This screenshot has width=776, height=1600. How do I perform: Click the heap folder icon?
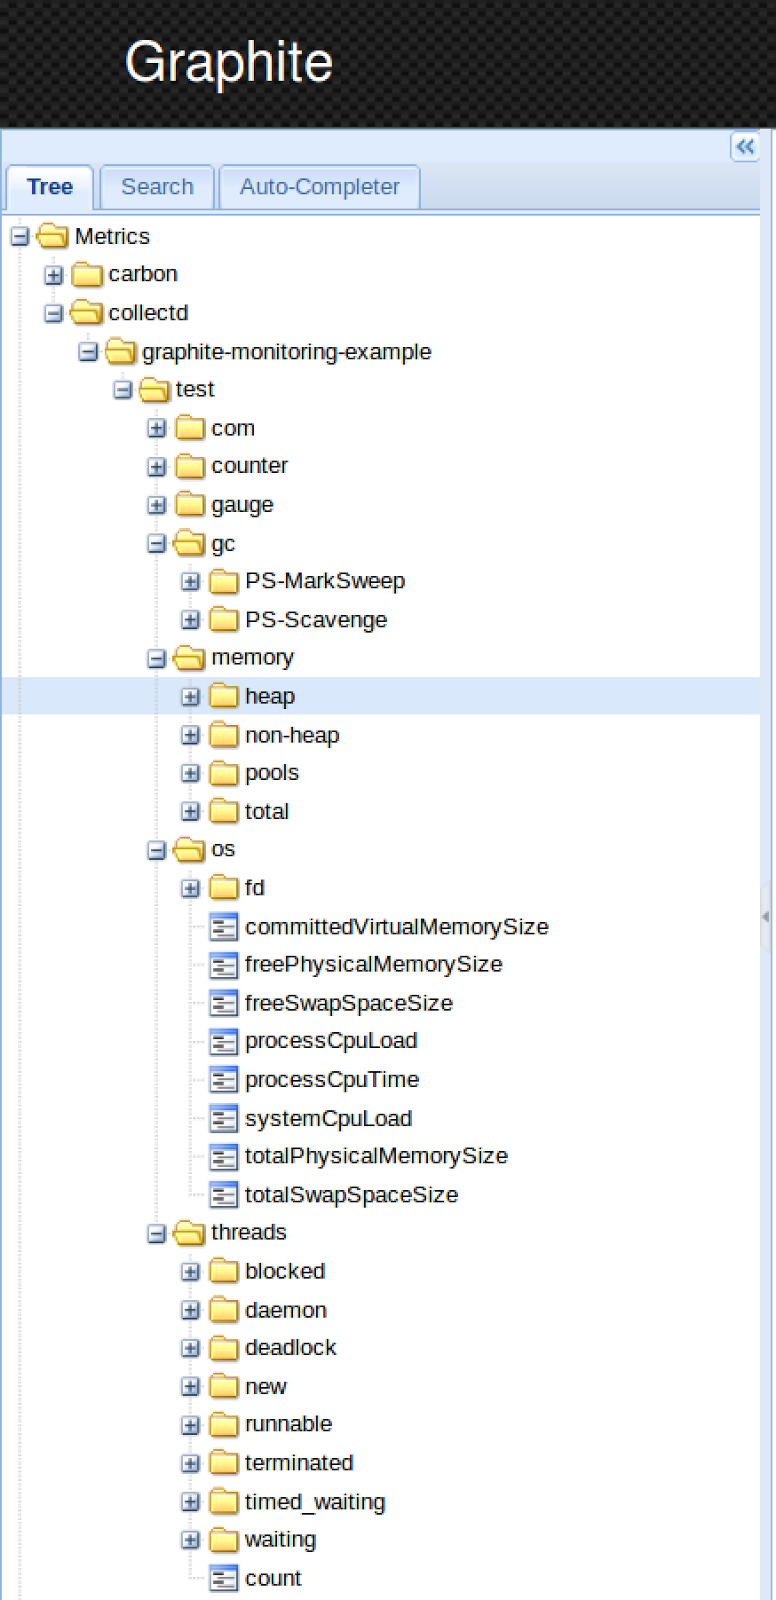tap(224, 696)
